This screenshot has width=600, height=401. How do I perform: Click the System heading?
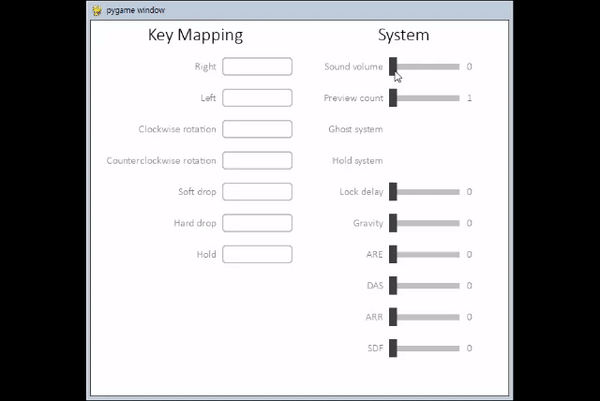coord(403,35)
